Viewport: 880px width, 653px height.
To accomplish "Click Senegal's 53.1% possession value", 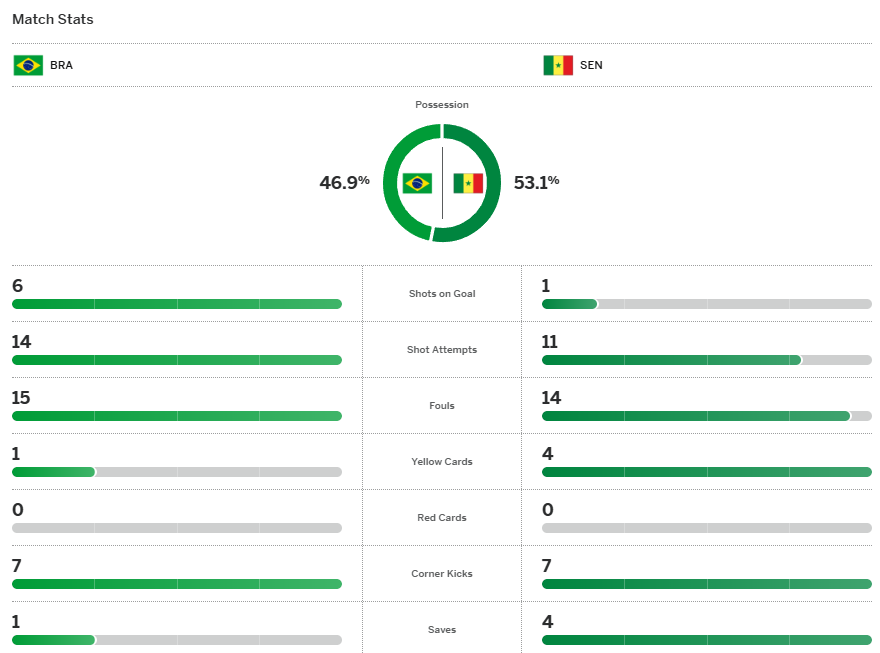I will [536, 182].
